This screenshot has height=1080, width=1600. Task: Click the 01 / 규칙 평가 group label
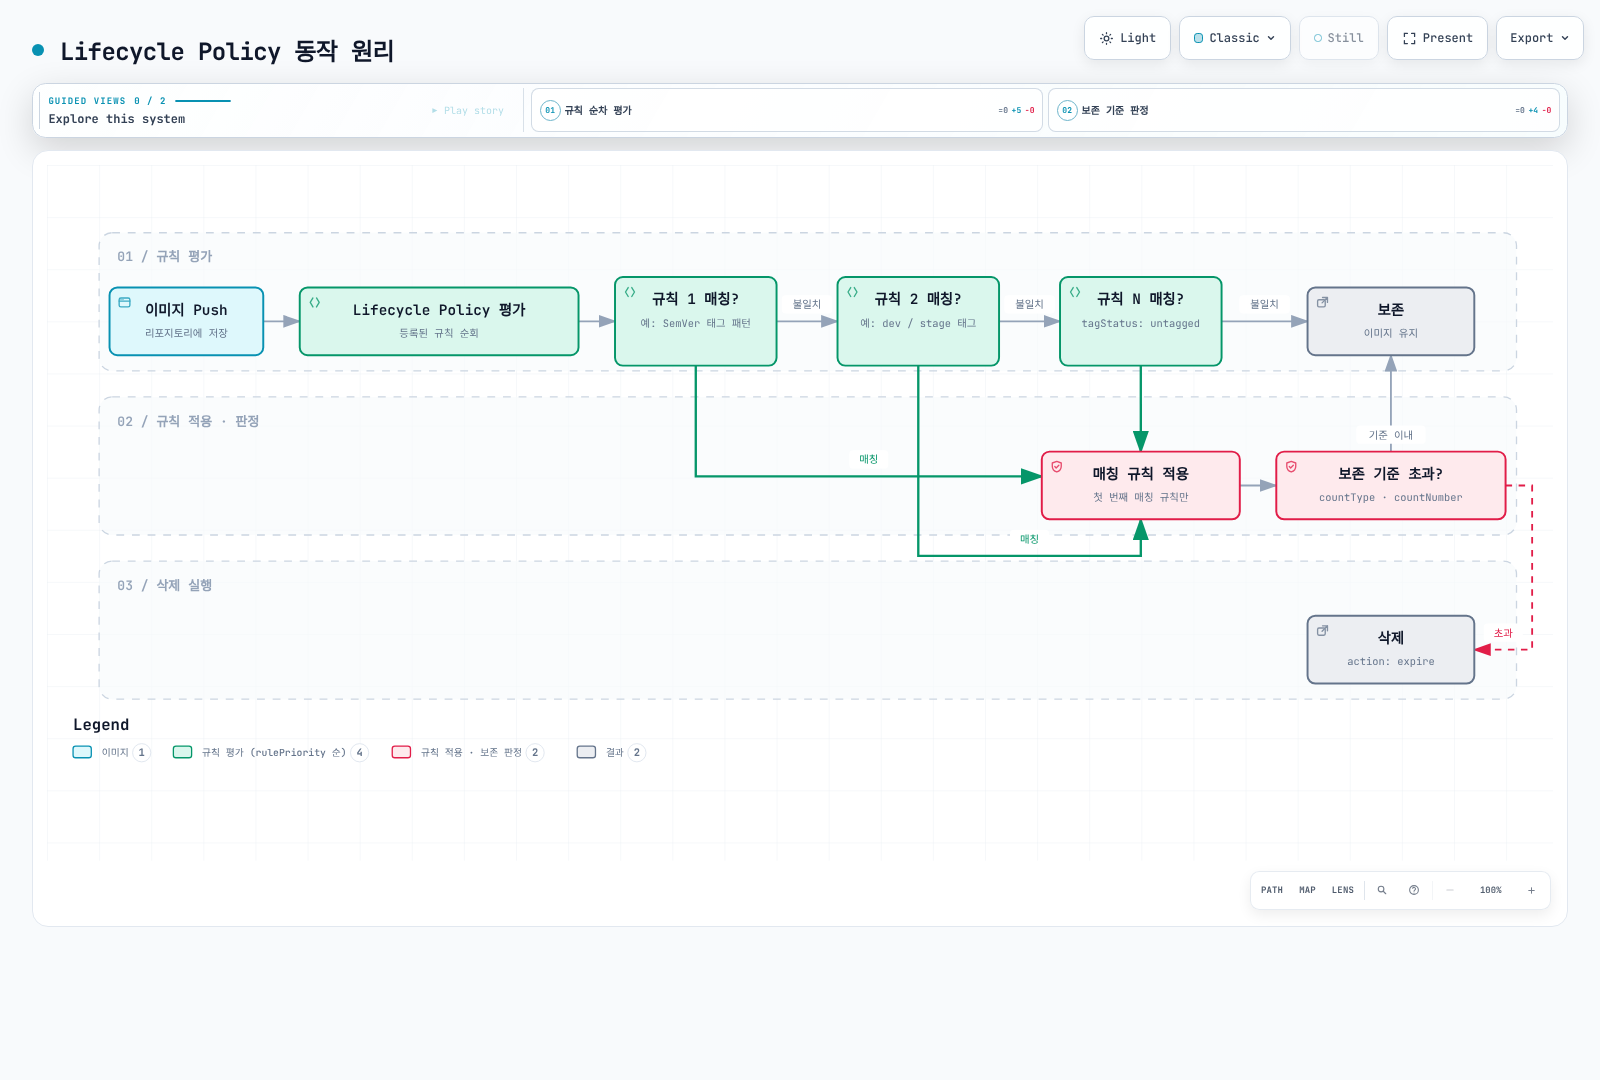tap(165, 256)
